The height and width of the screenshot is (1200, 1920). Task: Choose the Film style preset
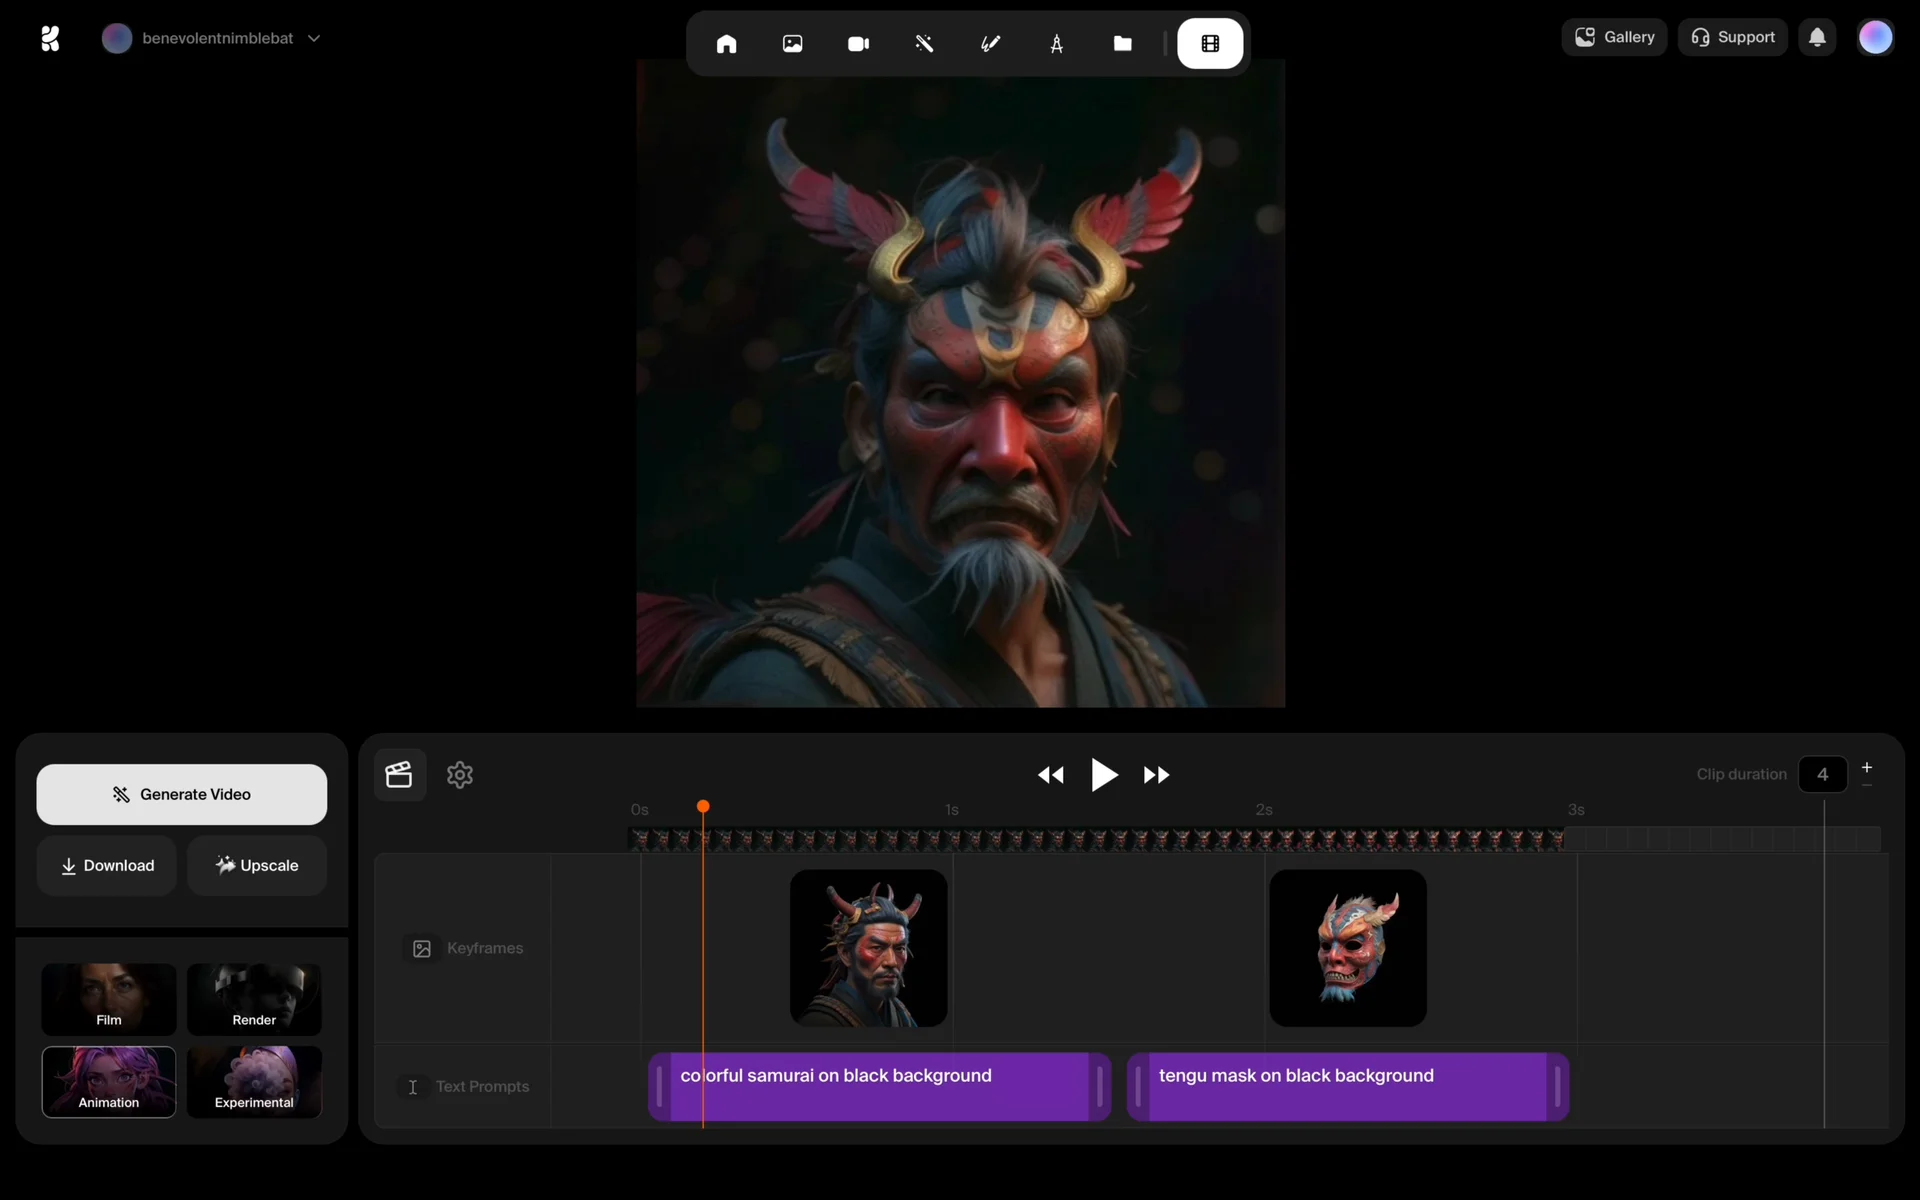[109, 999]
